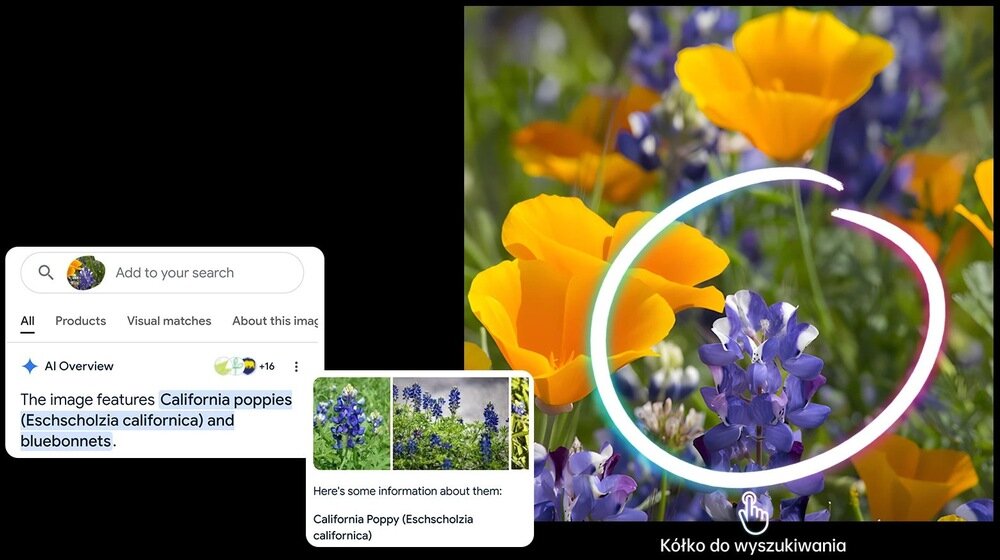Open the partially visible third thumbnail
Viewport: 1000px width, 560px height.
pos(520,423)
